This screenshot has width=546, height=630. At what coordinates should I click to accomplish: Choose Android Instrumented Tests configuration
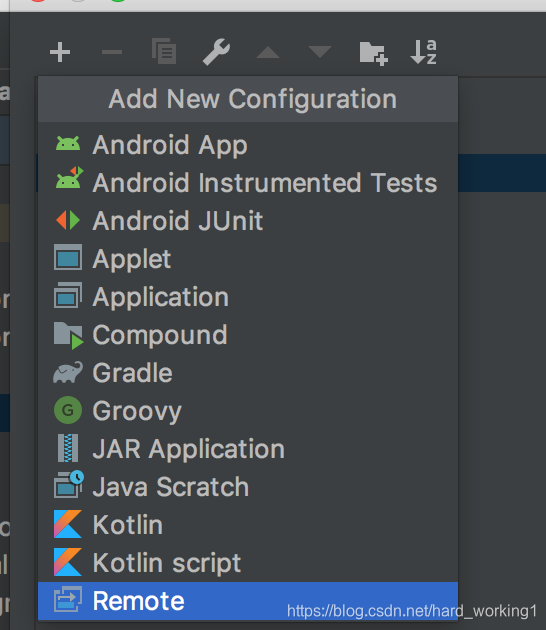[248, 182]
